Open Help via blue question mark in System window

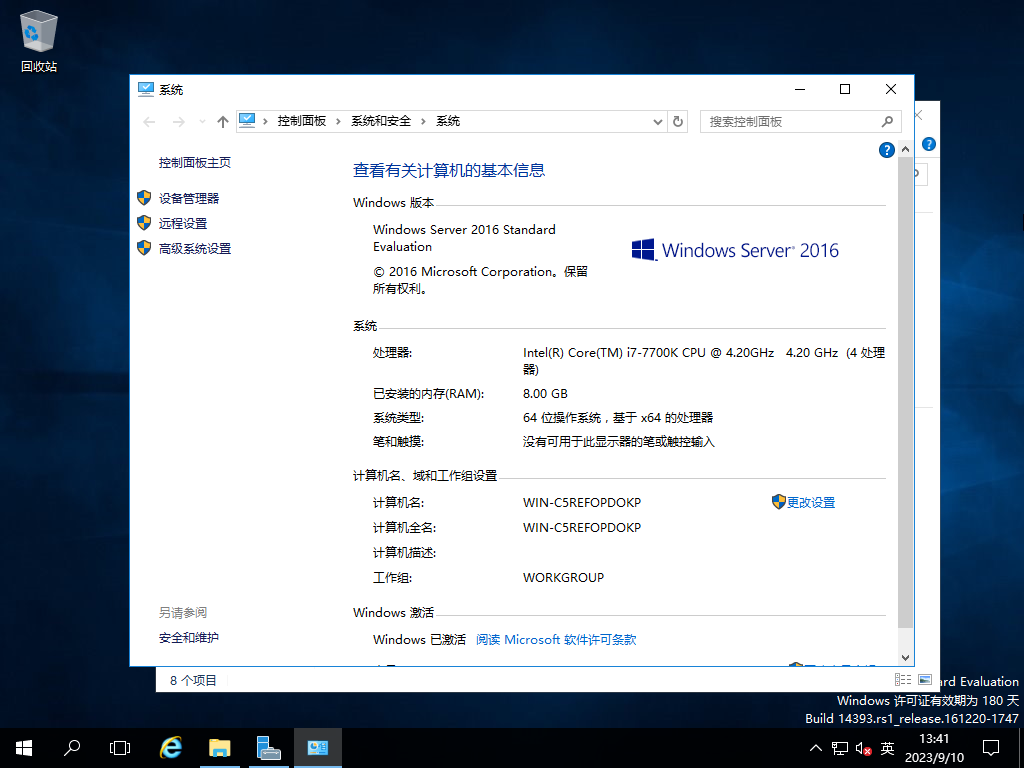coord(886,150)
